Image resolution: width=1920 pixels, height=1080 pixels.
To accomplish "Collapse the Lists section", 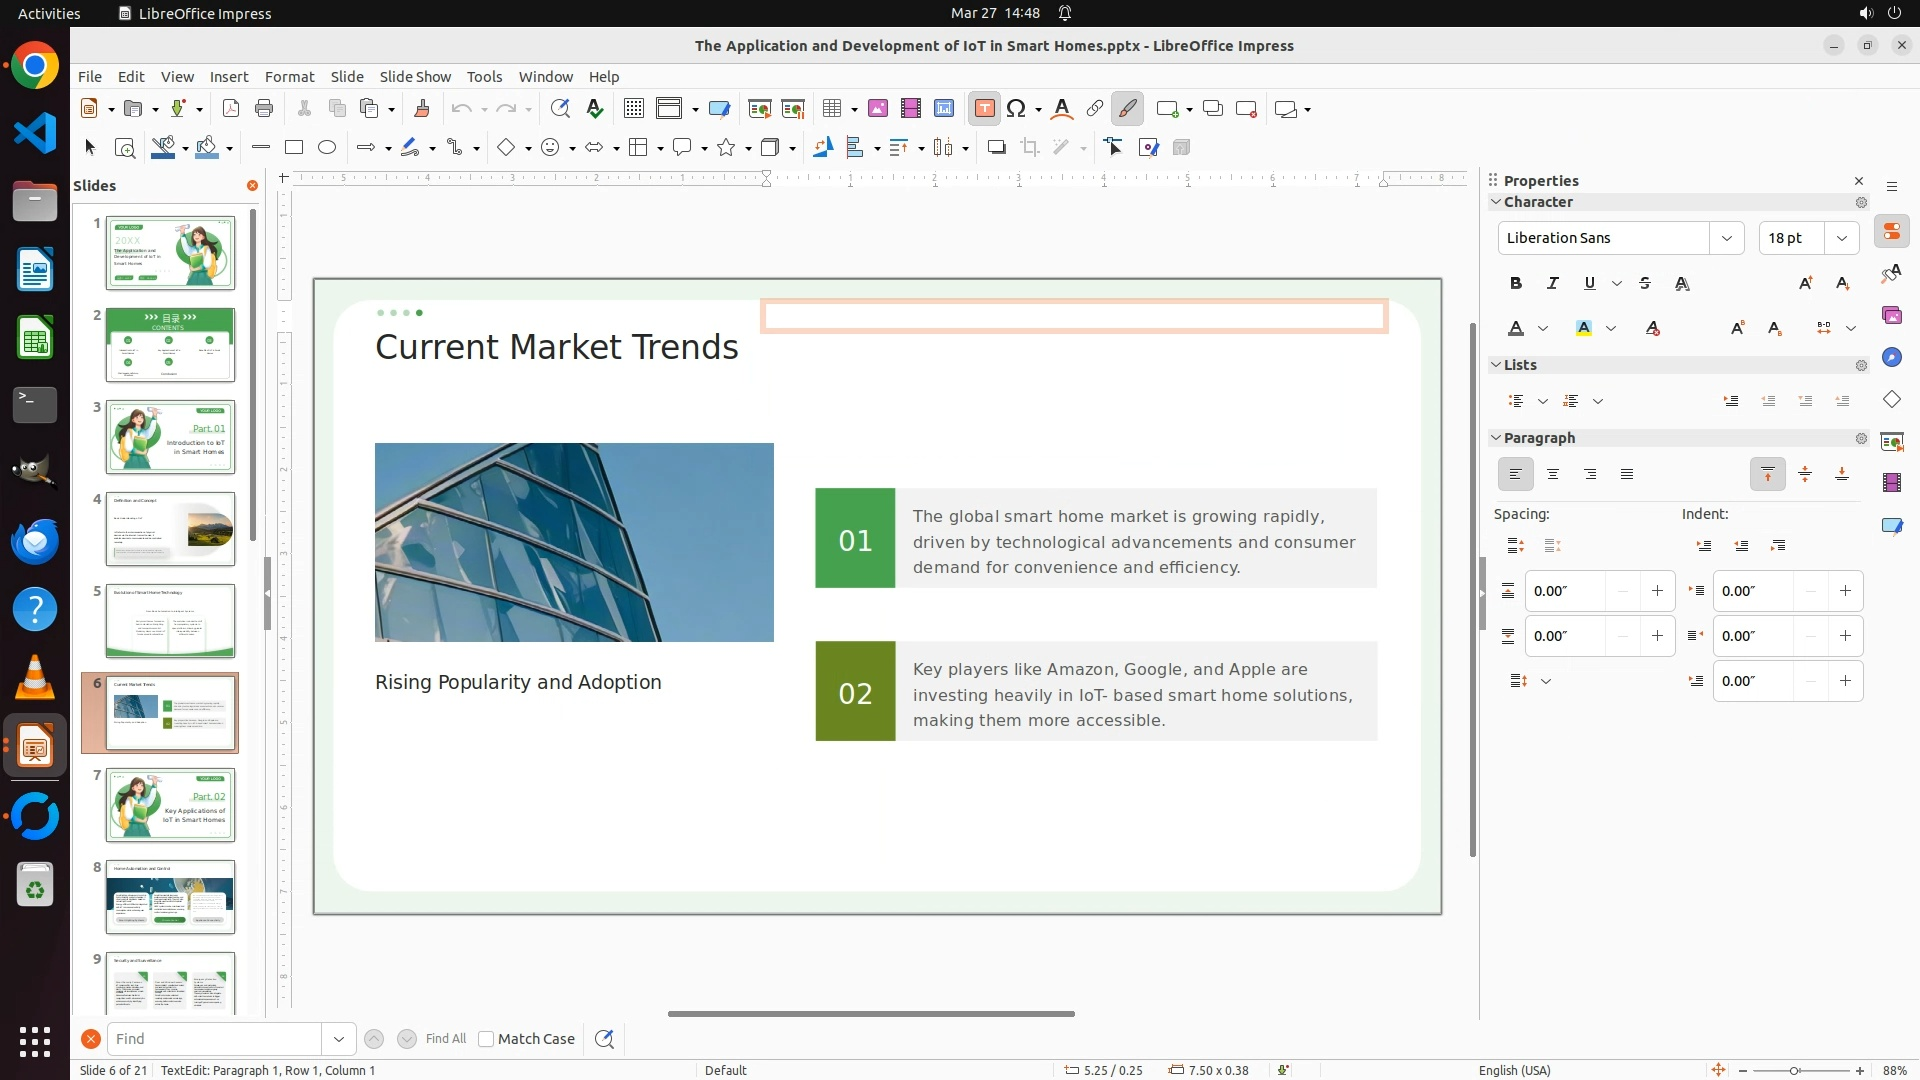I will point(1496,365).
